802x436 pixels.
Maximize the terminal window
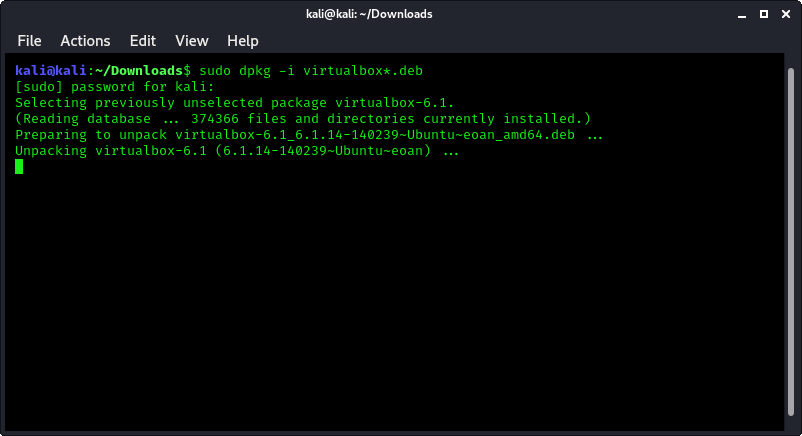click(x=764, y=14)
